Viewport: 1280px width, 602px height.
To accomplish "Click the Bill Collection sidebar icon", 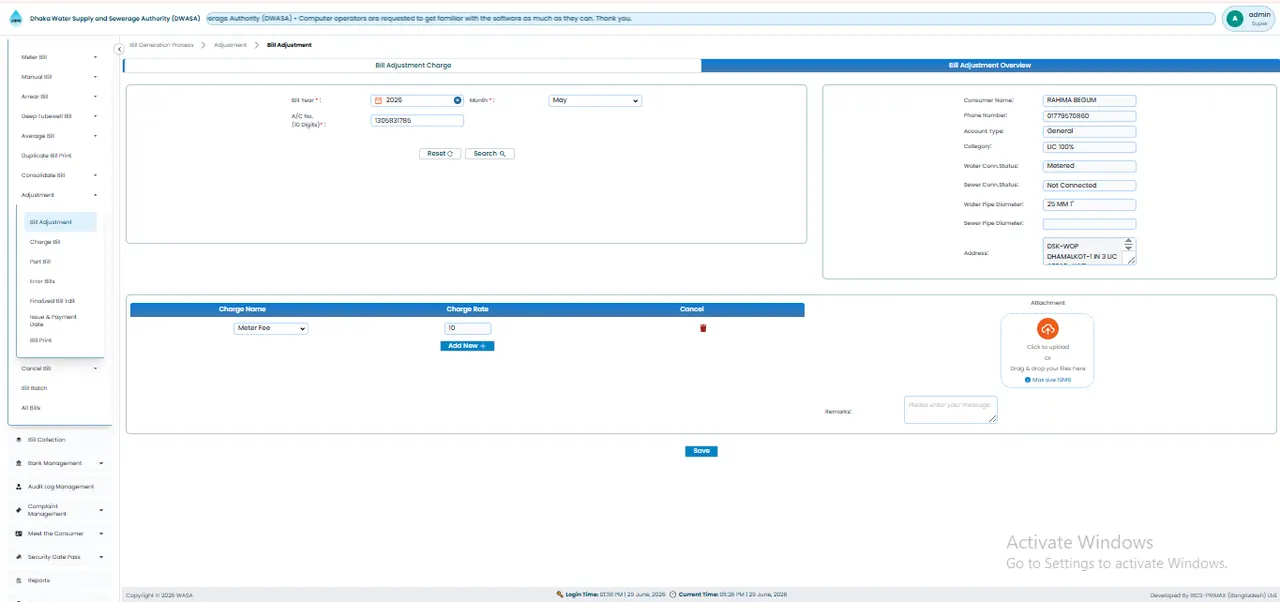I will pos(19,440).
